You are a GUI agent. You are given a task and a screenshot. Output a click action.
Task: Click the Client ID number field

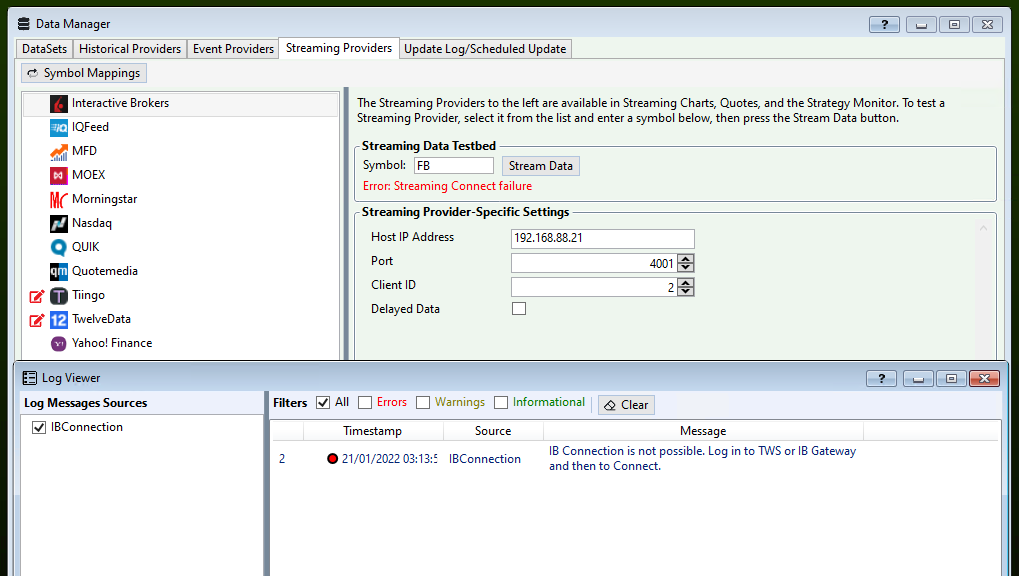coord(594,287)
